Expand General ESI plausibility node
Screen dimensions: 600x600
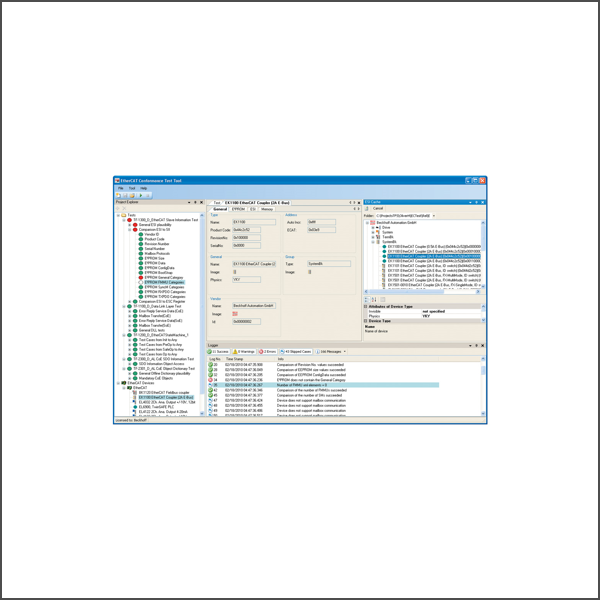tap(130, 225)
